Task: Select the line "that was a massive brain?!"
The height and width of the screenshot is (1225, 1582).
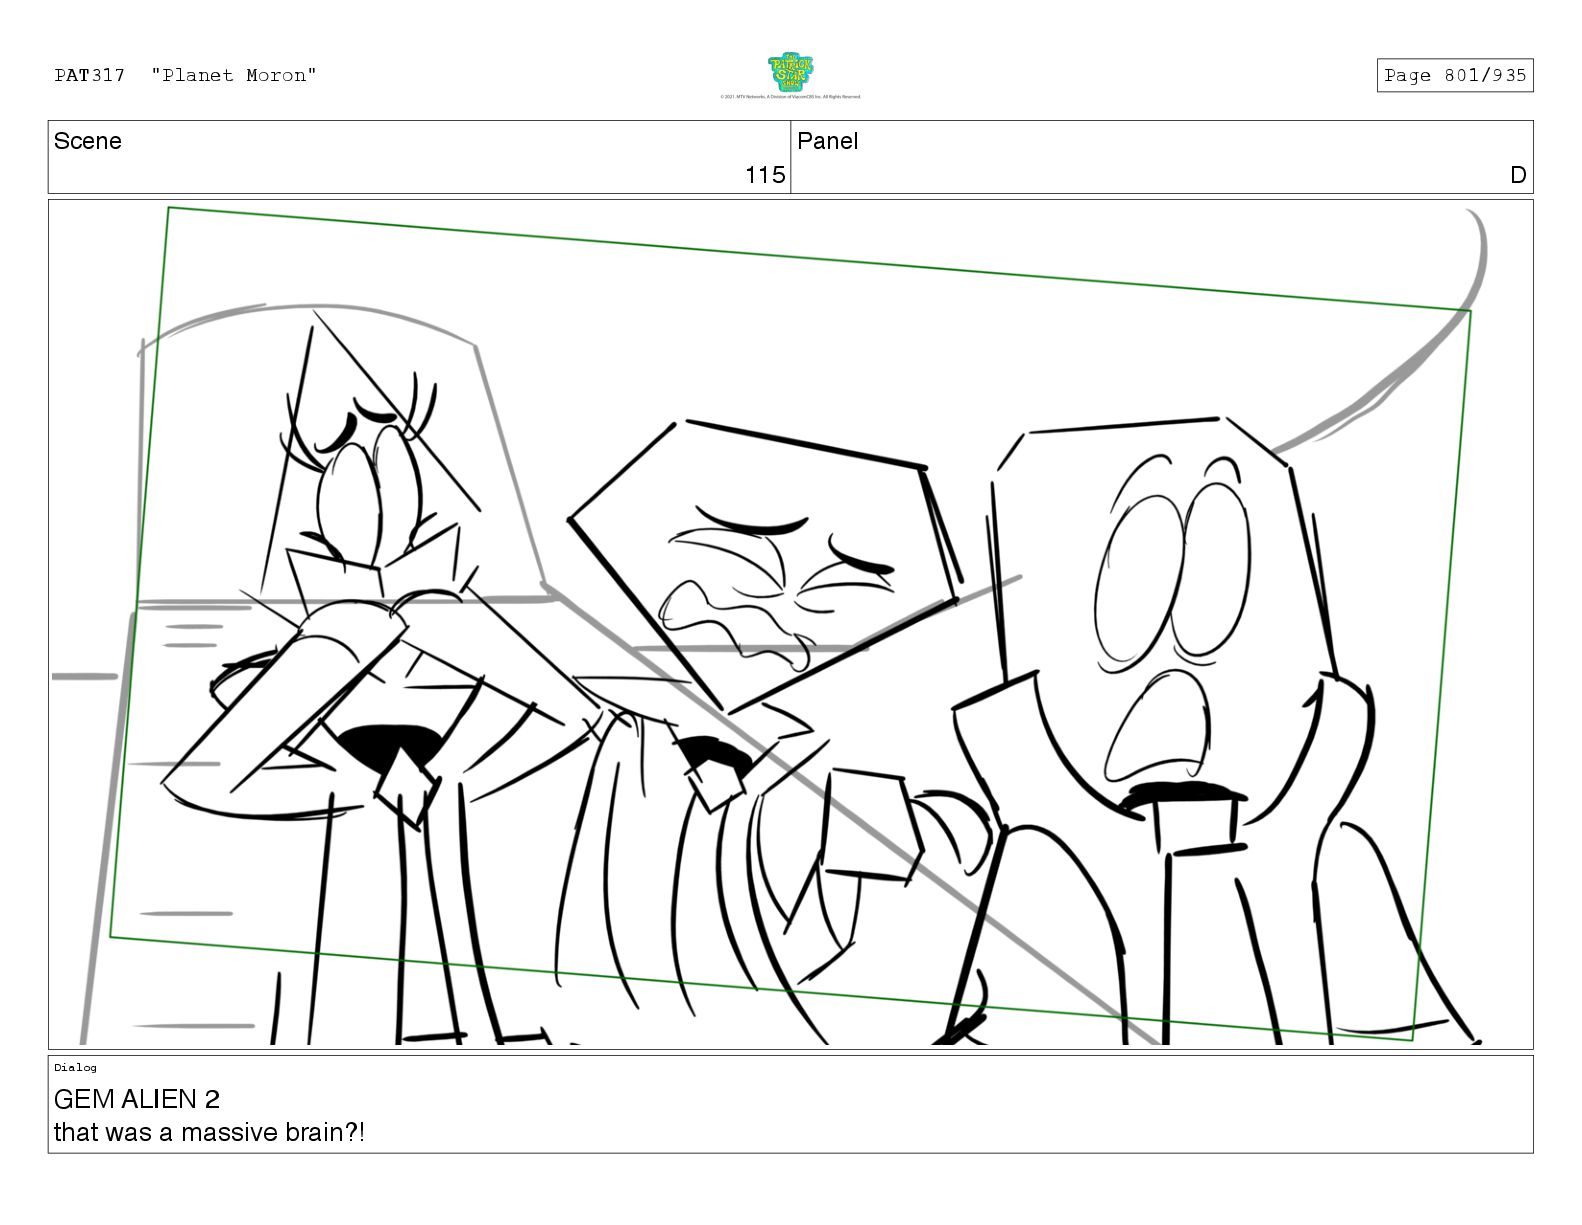Action: pos(209,1133)
